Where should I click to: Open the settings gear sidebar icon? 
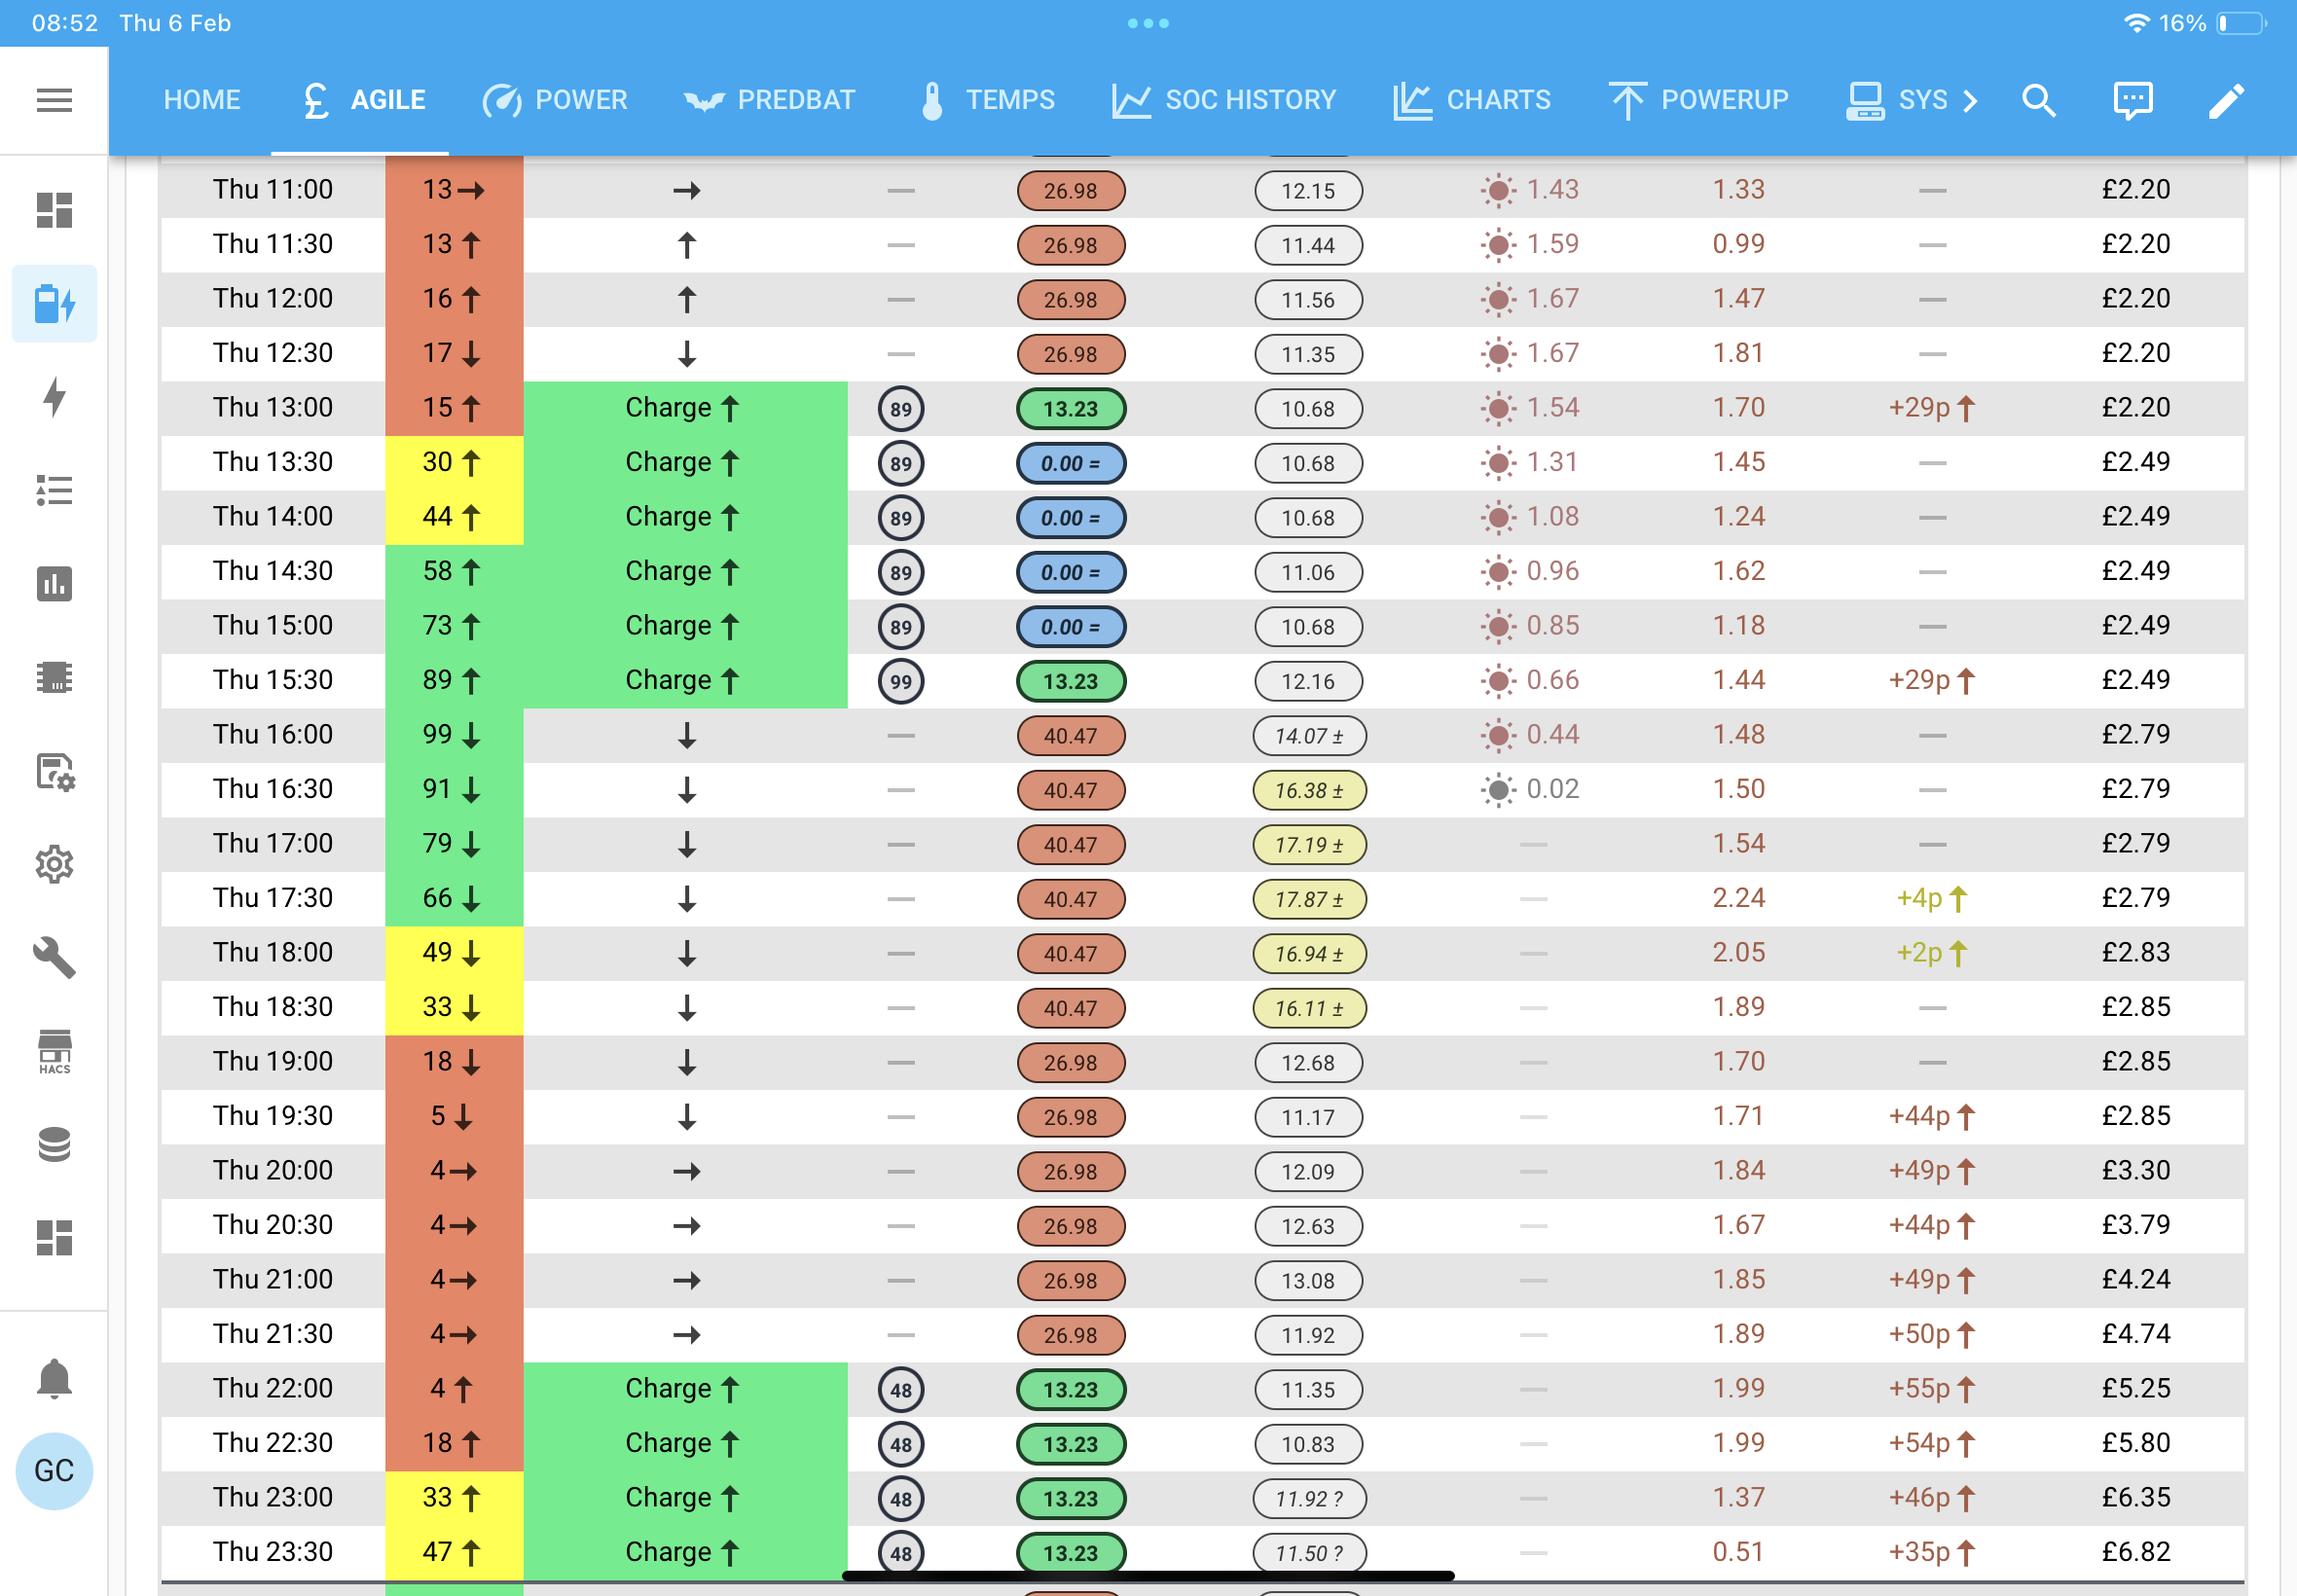click(54, 864)
